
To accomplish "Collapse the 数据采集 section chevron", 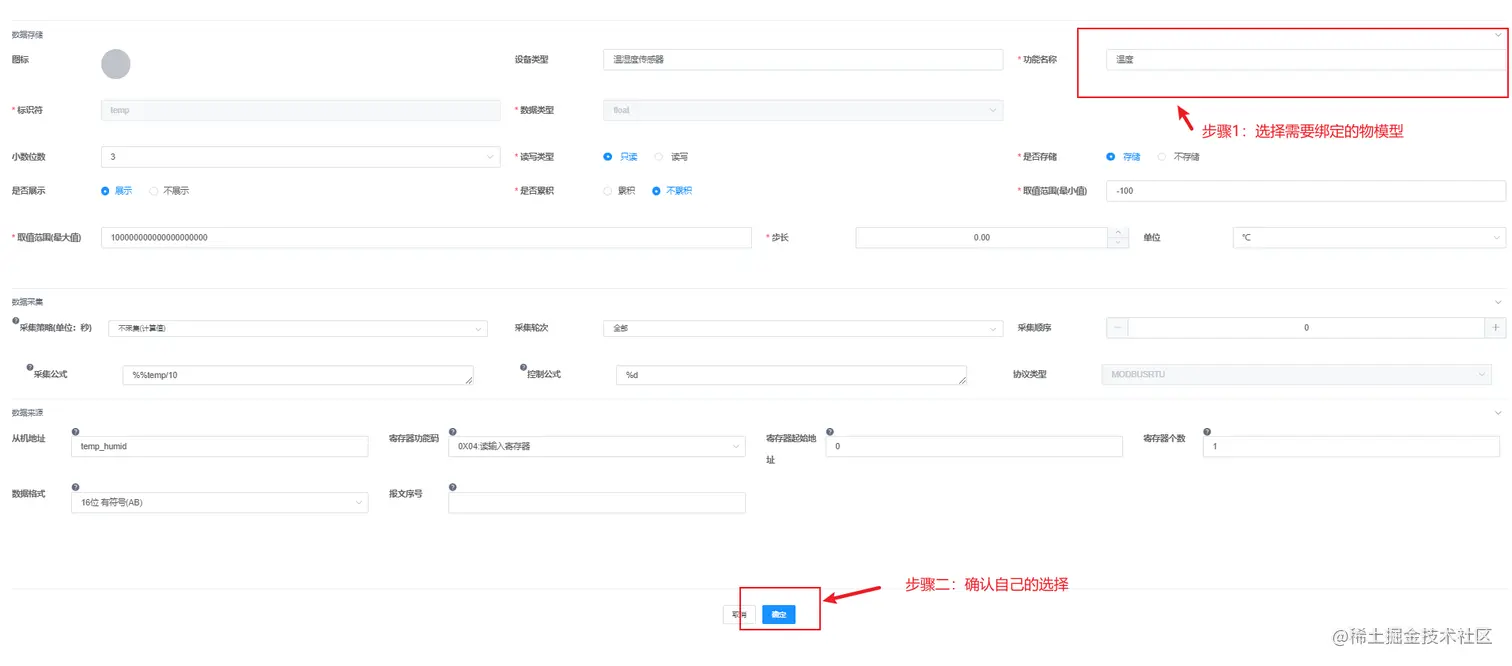I will coord(1498,302).
